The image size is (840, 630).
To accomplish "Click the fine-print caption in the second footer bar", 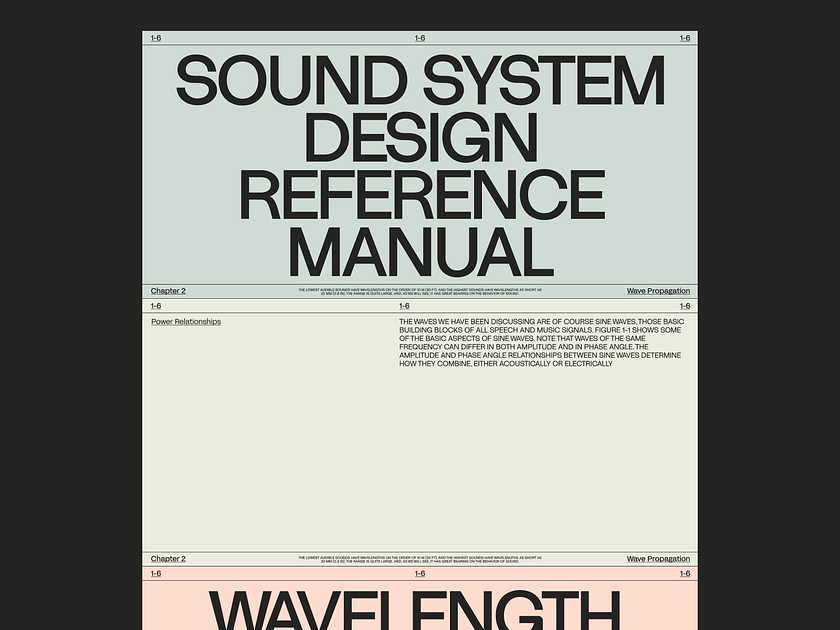I will coord(419,559).
